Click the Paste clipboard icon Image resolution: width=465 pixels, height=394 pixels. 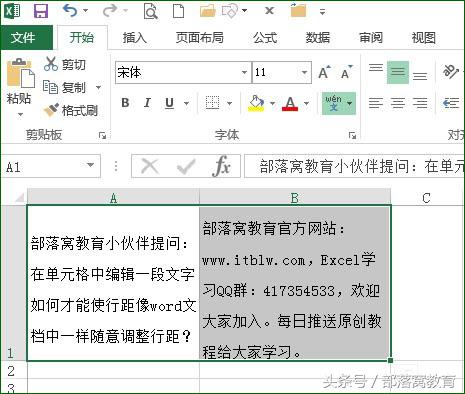(x=20, y=72)
